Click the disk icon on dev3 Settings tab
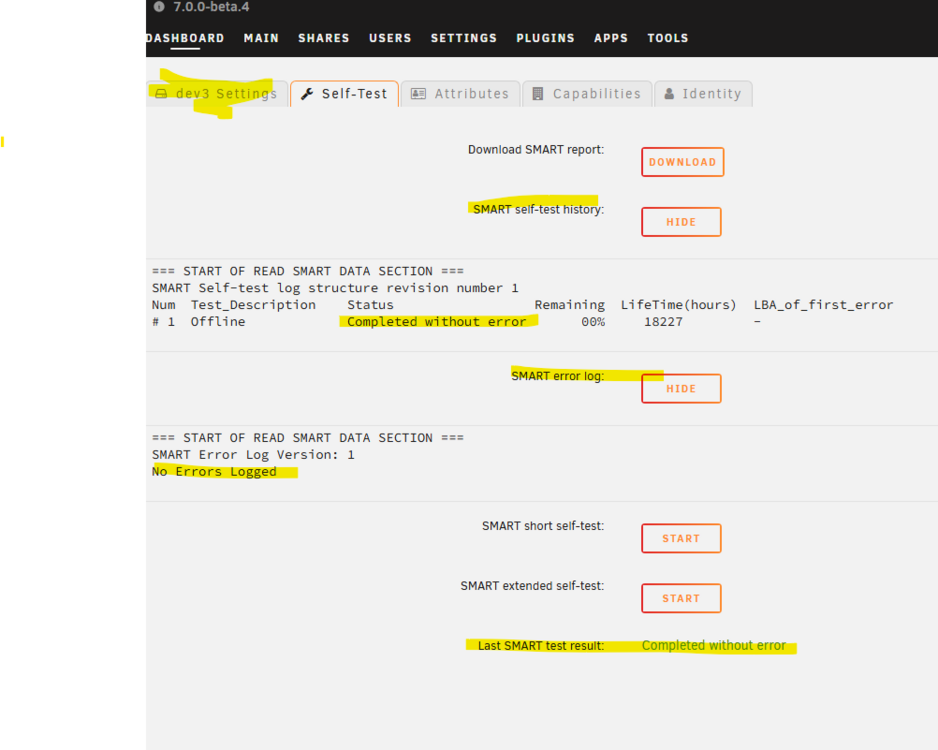This screenshot has height=750, width=938. click(161, 94)
